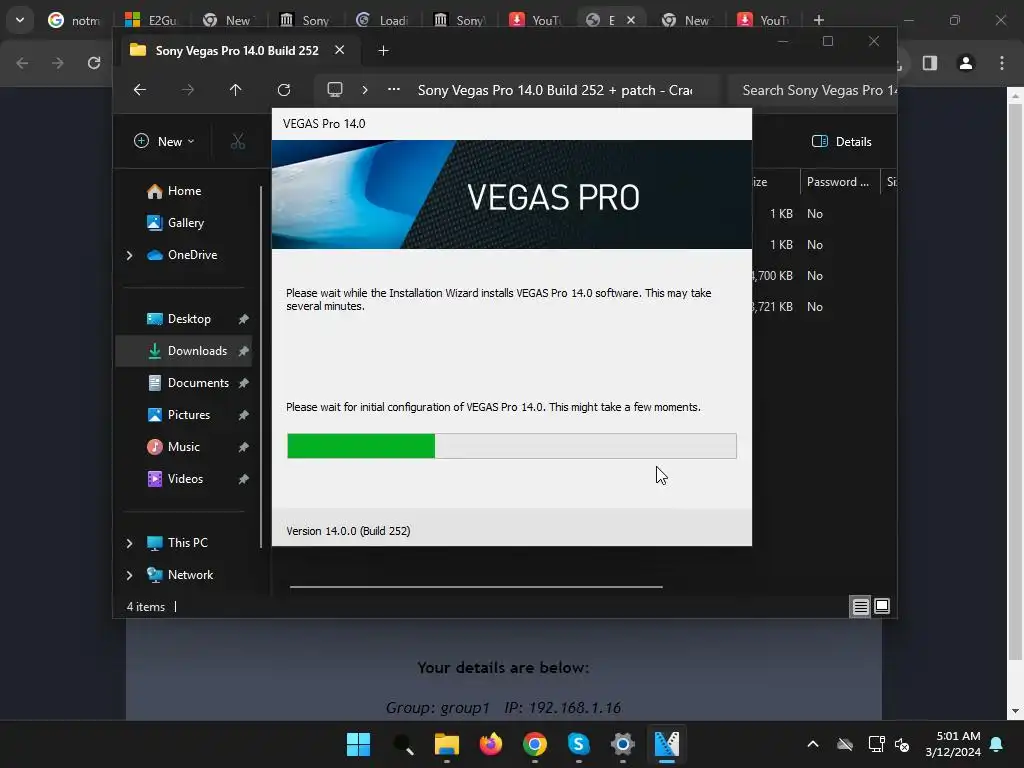The height and width of the screenshot is (768, 1024).
Task: Switch to the notm Google Chrome tab
Action: pyautogui.click(x=74, y=20)
